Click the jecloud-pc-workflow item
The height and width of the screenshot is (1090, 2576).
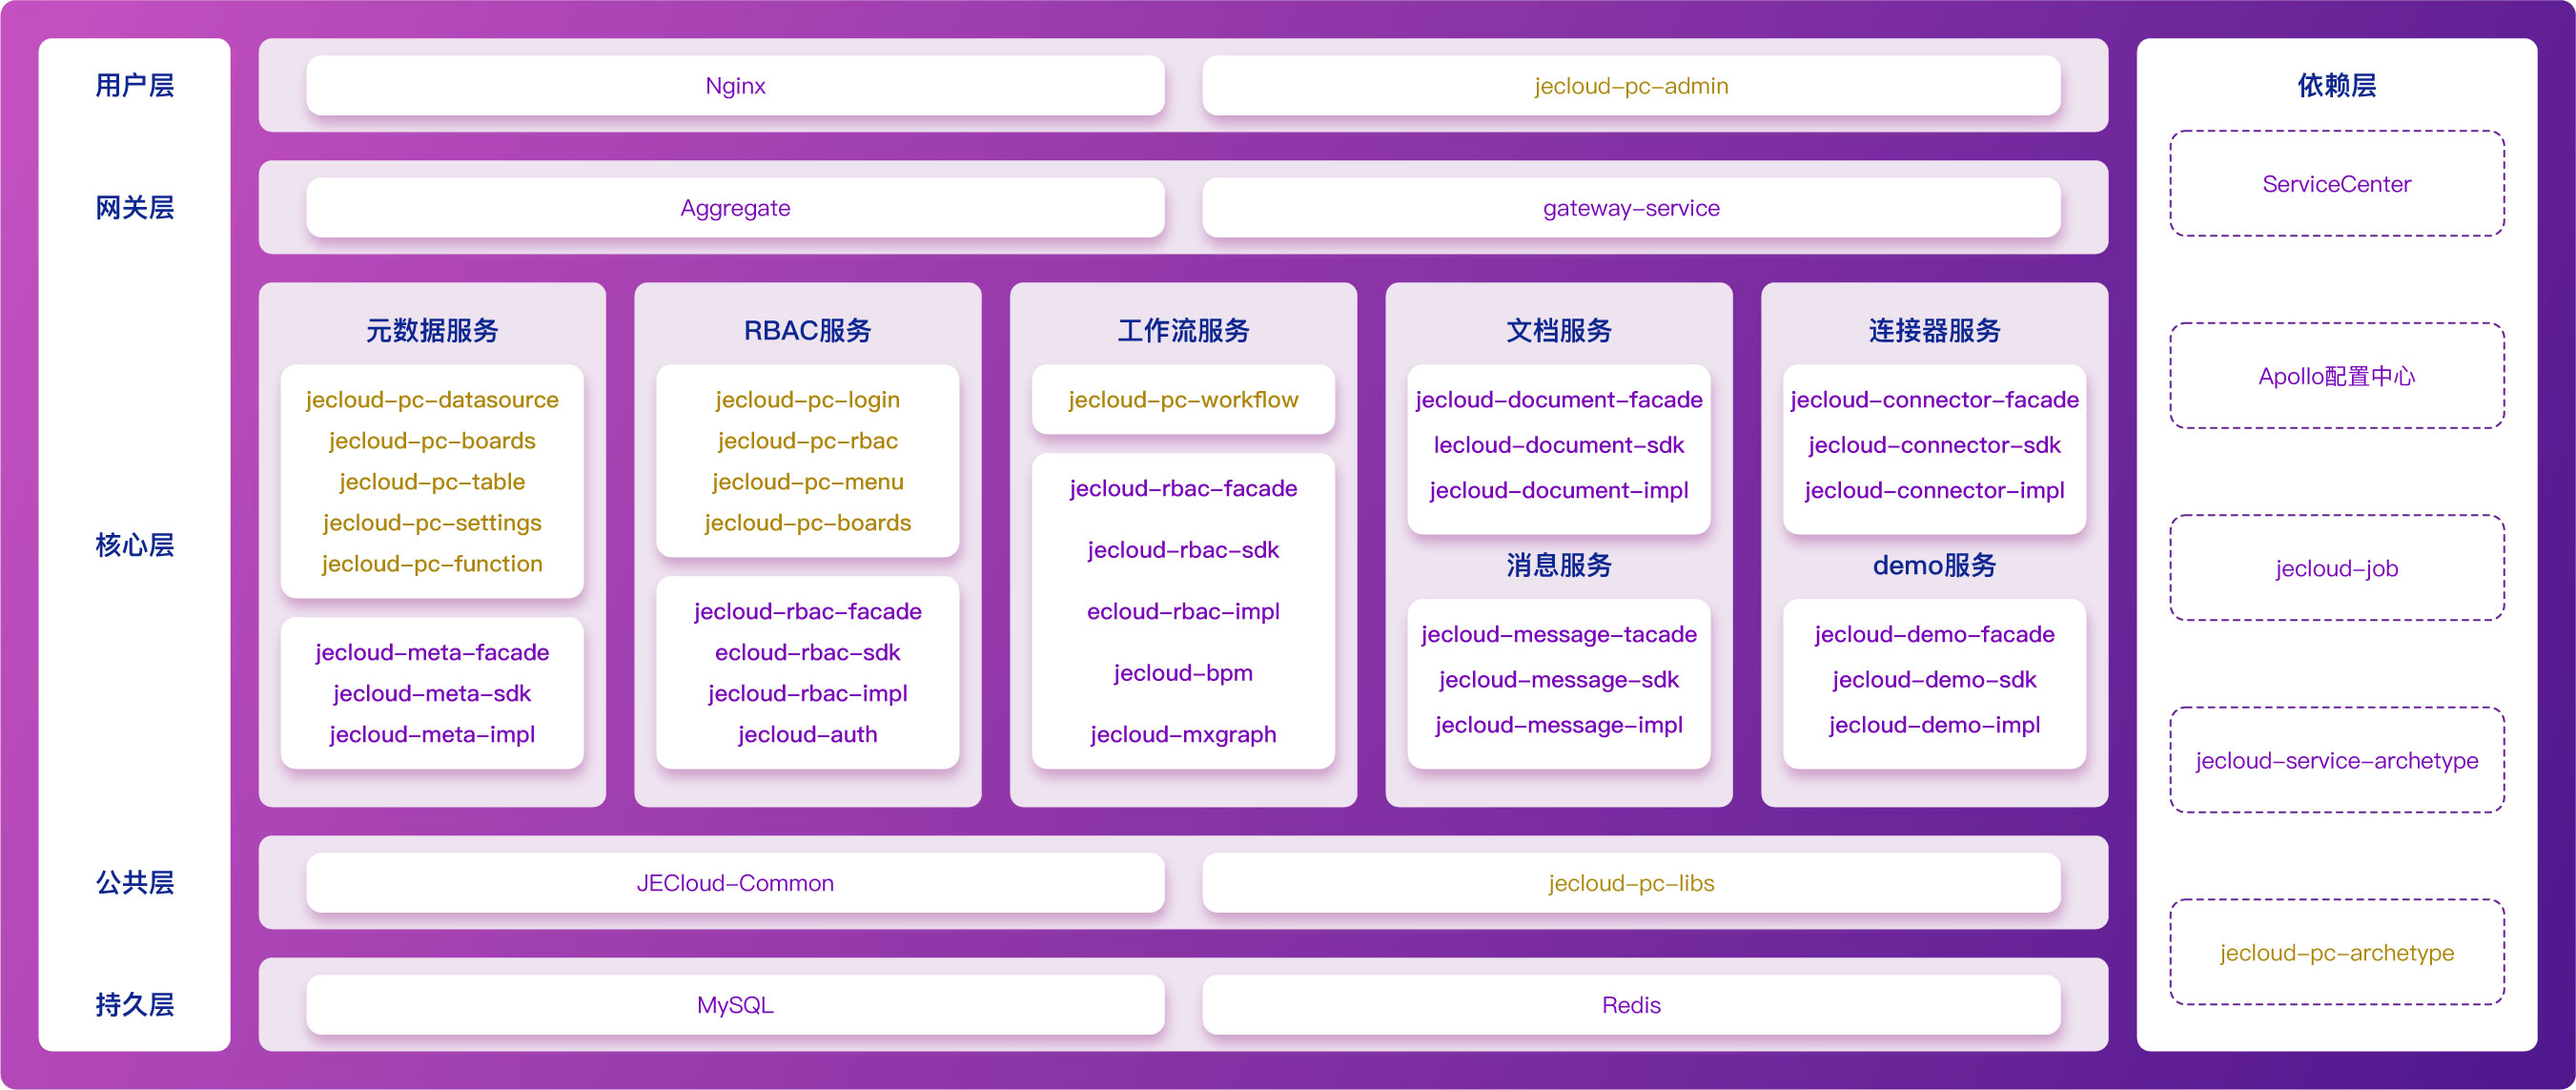click(1183, 400)
